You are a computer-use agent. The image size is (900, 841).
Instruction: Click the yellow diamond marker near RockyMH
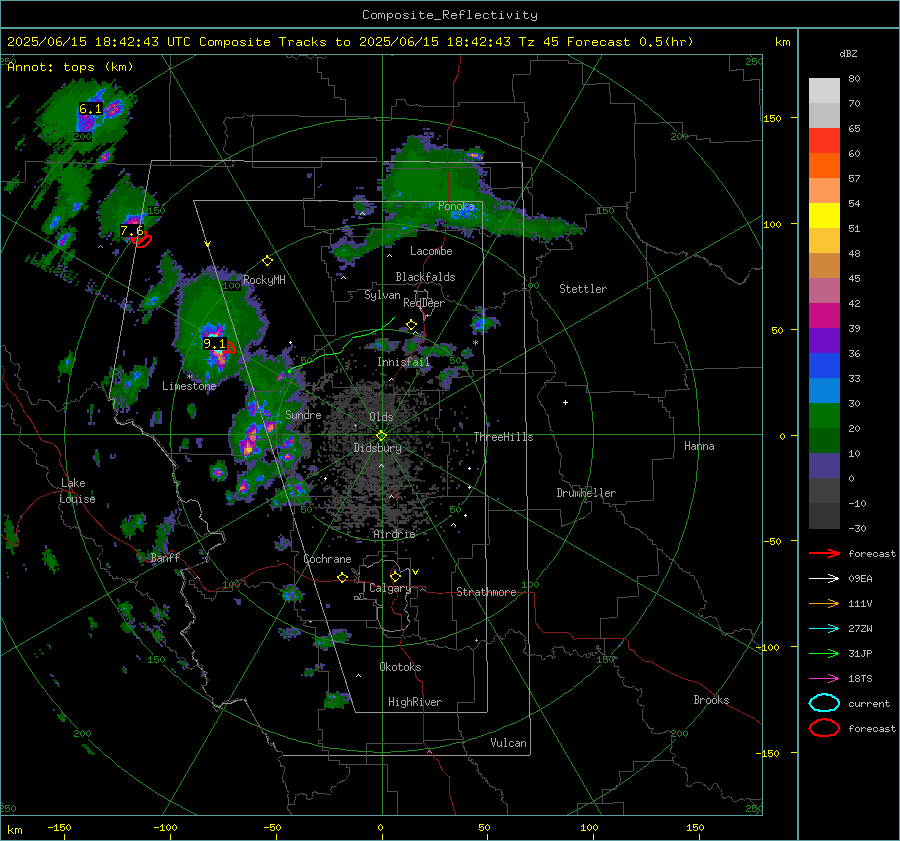click(x=267, y=261)
